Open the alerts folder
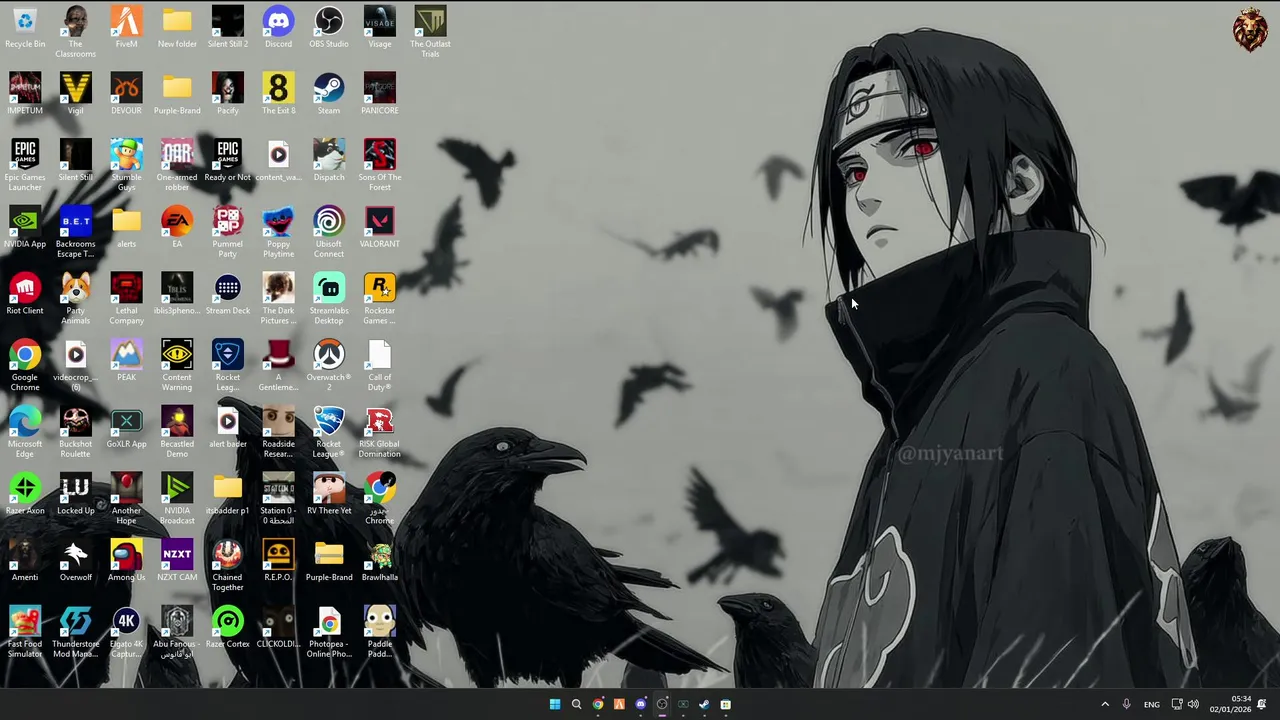1280x720 pixels. coord(126,228)
